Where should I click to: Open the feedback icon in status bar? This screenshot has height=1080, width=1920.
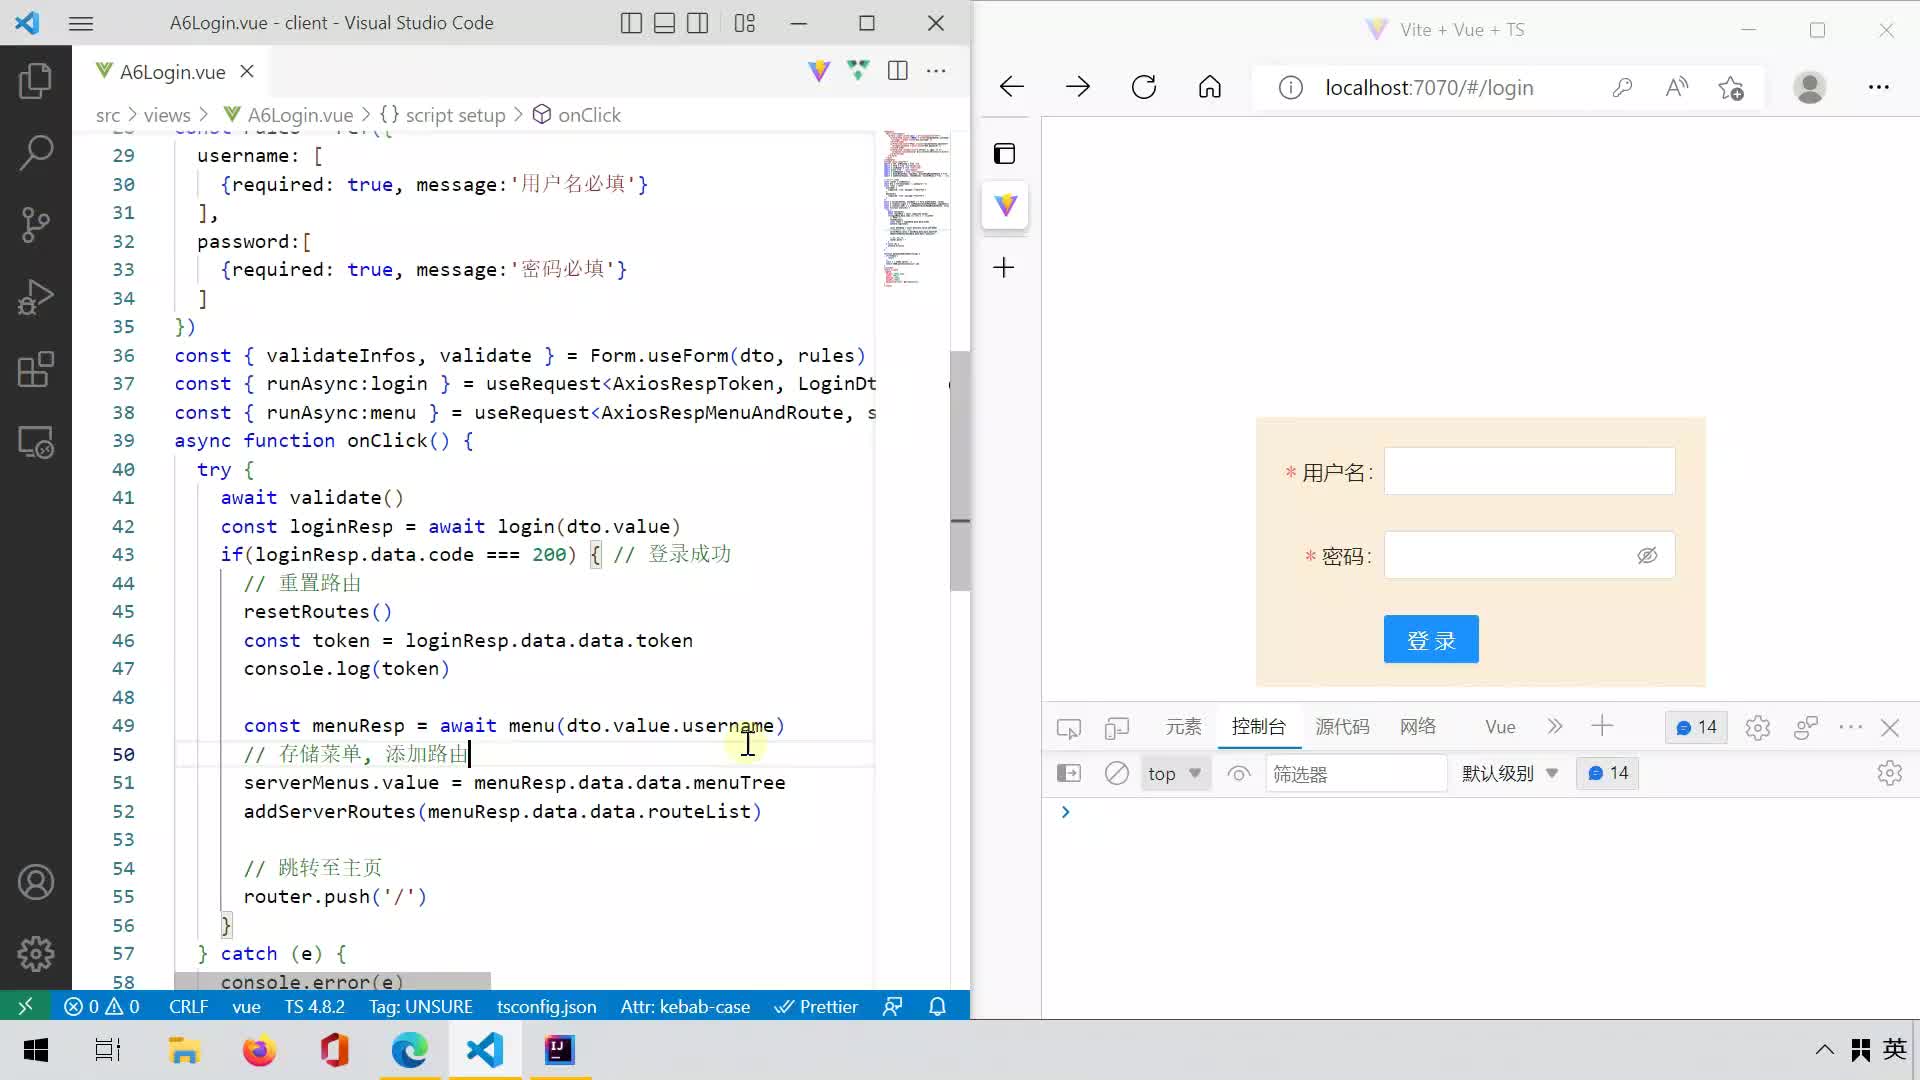point(893,1006)
